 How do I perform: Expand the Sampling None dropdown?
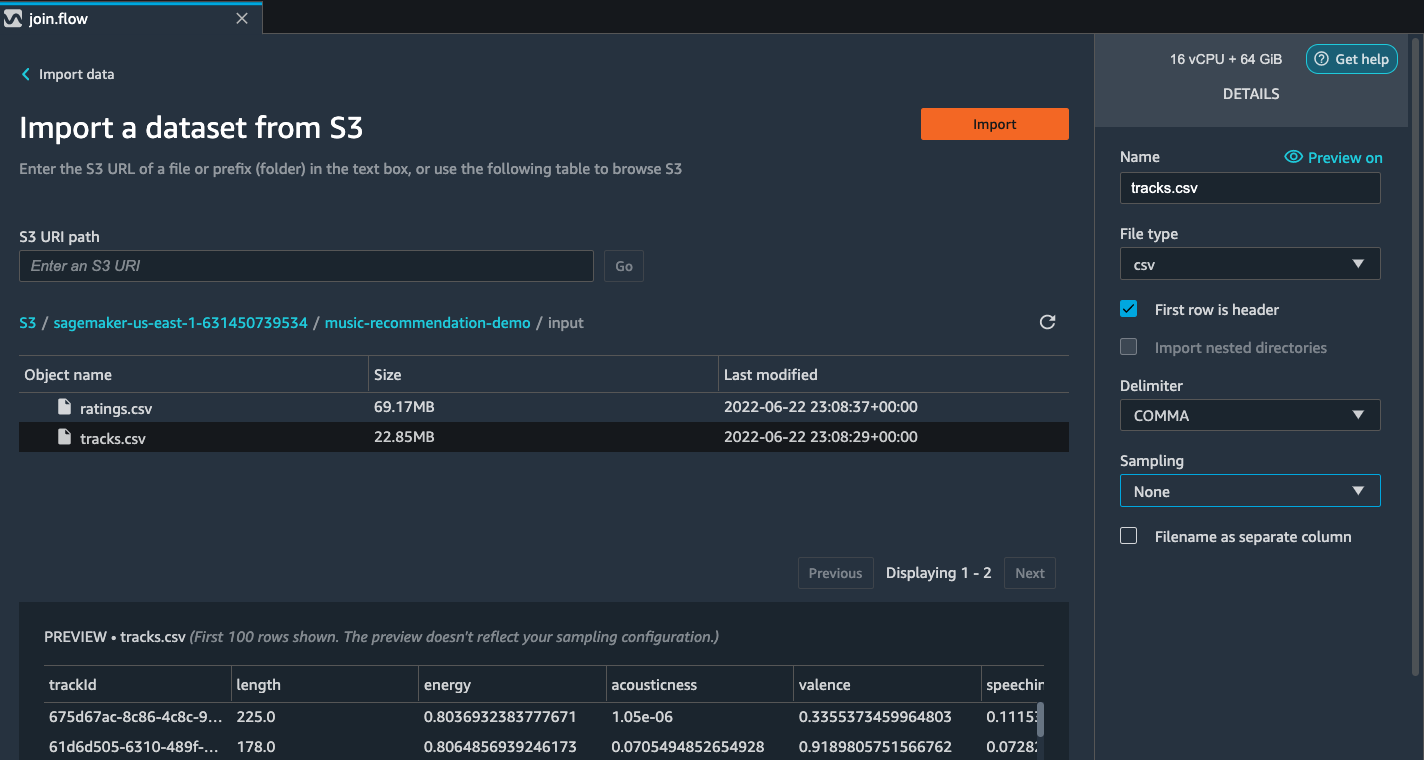[x=1250, y=491]
